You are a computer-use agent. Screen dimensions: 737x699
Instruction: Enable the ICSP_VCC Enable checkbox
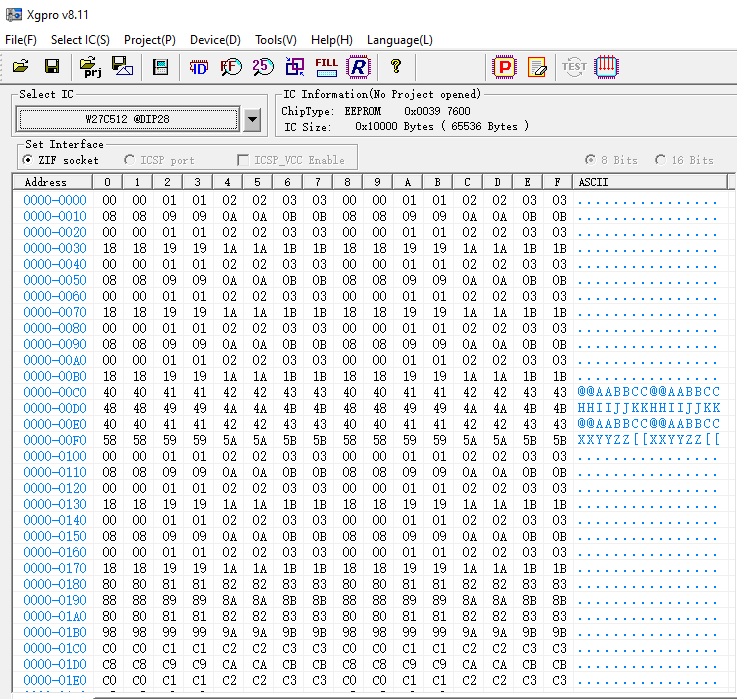243,160
